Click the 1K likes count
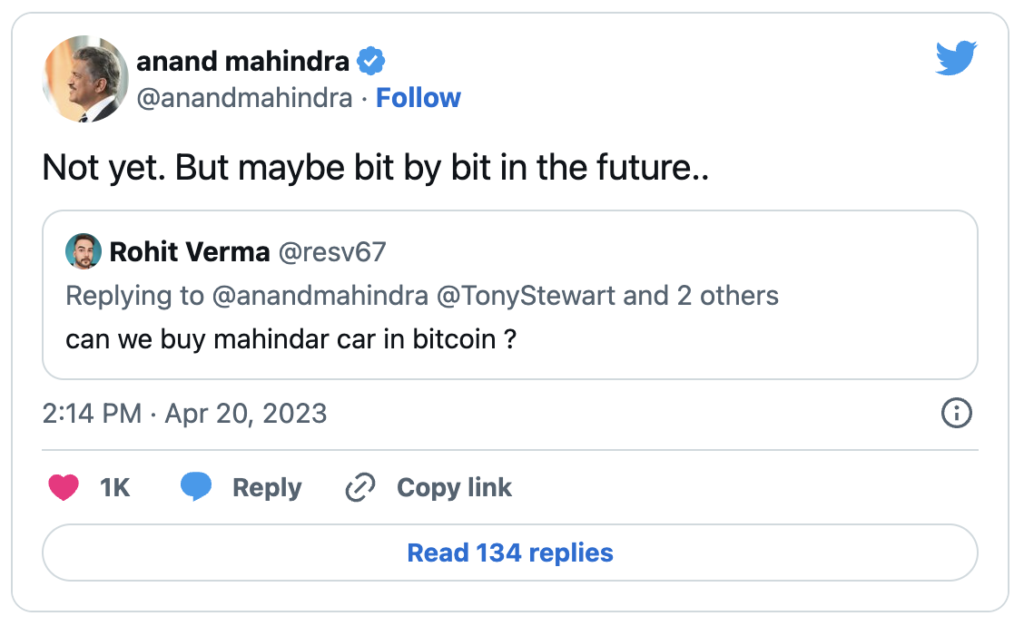The image size is (1024, 626). [x=115, y=488]
